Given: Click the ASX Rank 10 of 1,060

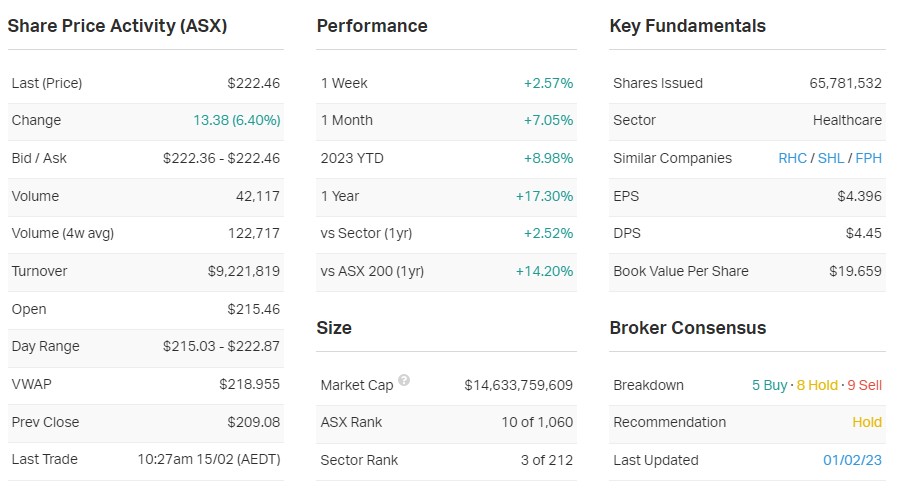Looking at the screenshot, I should pos(537,422).
